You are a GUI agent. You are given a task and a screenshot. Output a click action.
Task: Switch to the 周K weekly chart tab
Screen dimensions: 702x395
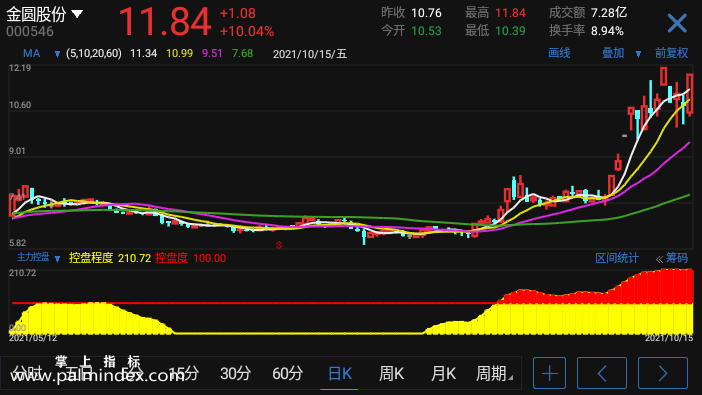click(391, 373)
